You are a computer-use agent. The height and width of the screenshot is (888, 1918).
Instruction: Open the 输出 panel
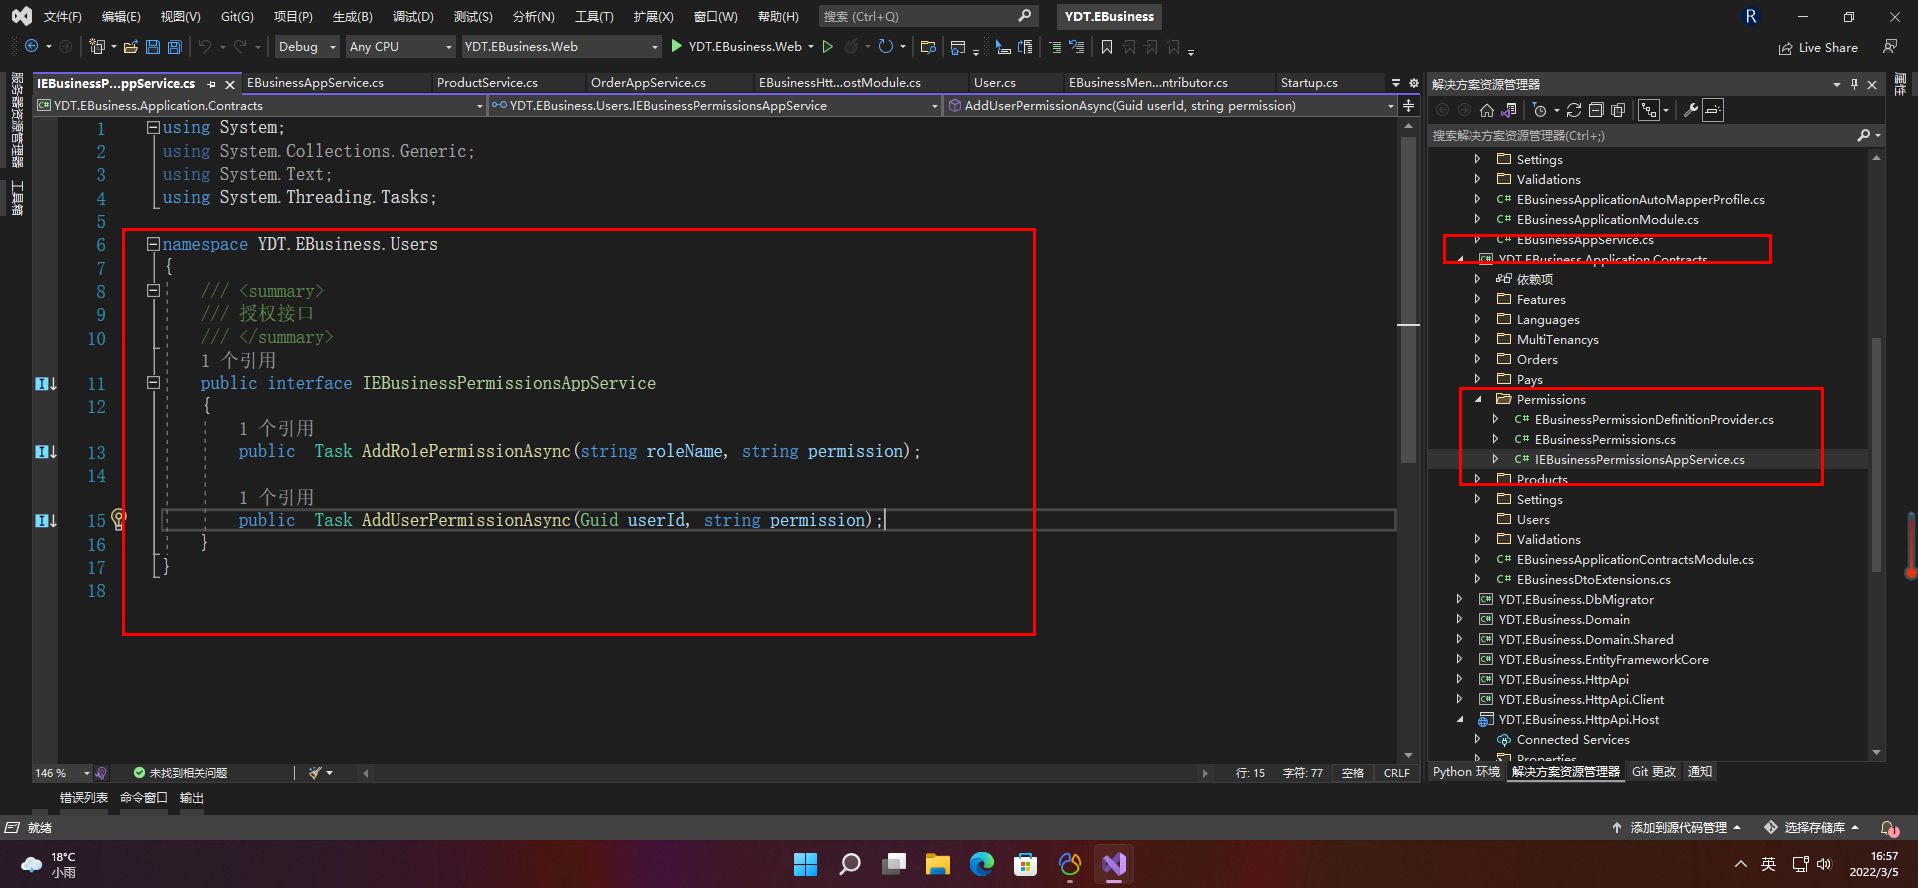(192, 797)
